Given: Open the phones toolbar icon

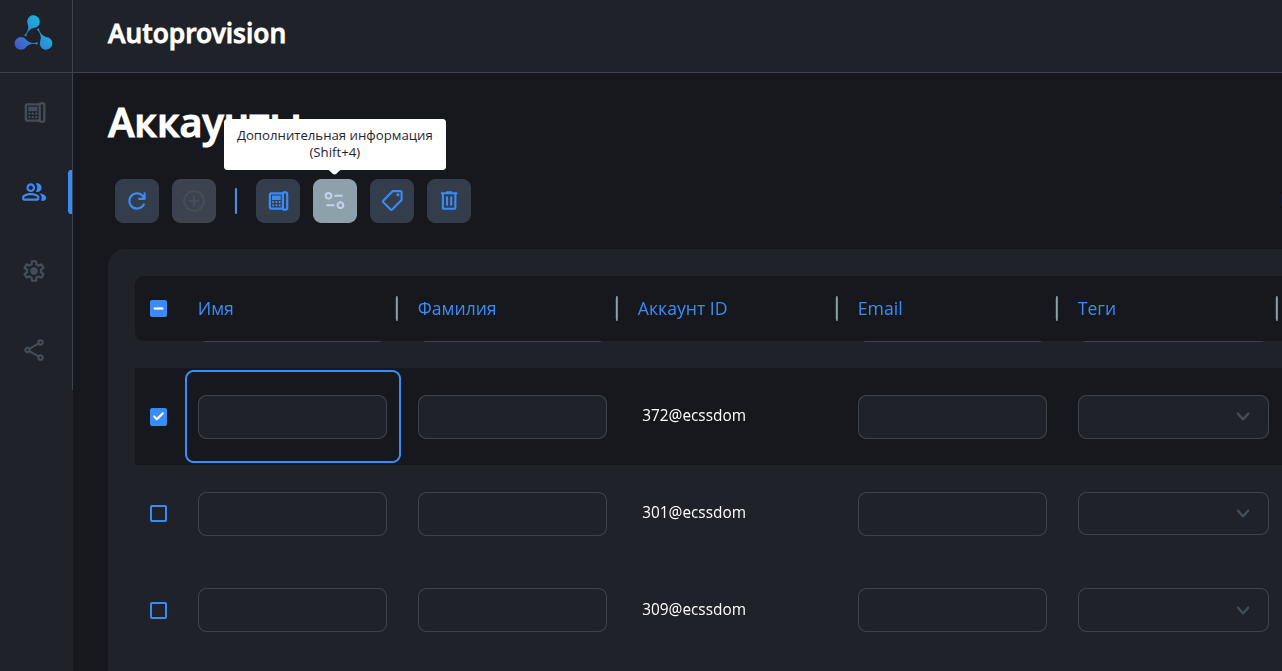Looking at the screenshot, I should (x=278, y=201).
